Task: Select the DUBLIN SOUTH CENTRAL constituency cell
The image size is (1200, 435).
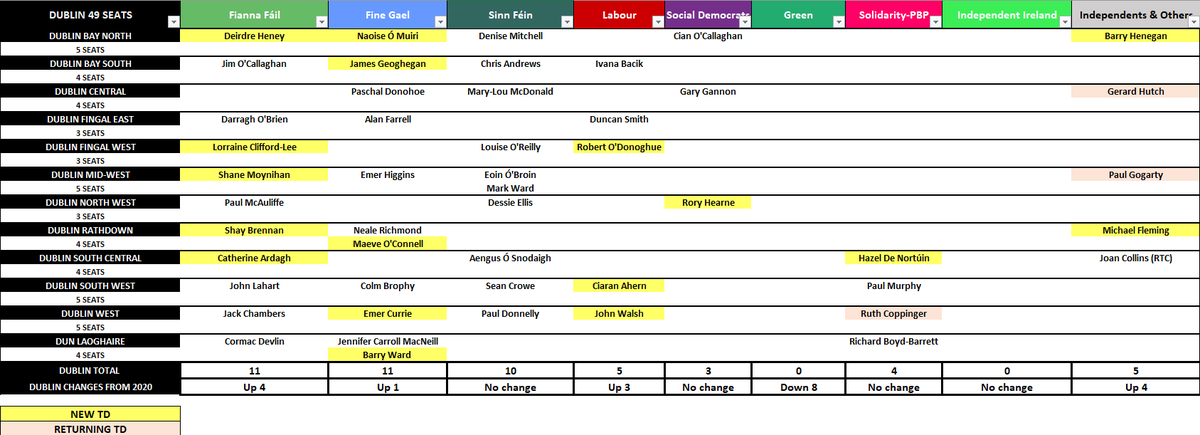Action: coord(90,258)
